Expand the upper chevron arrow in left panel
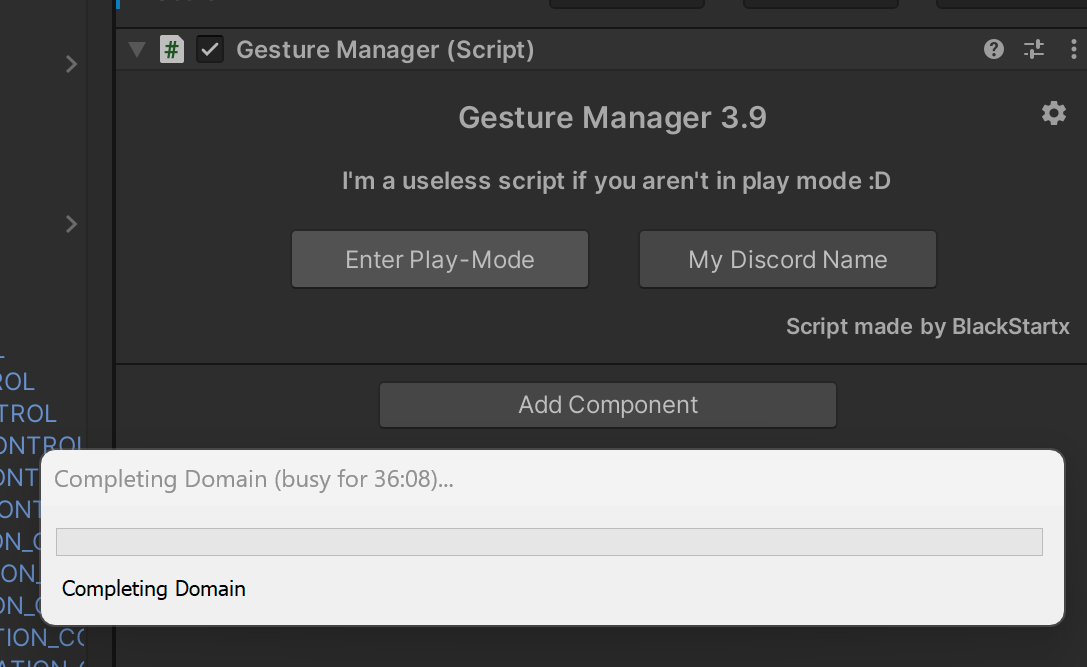Image resolution: width=1087 pixels, height=667 pixels. pyautogui.click(x=71, y=64)
